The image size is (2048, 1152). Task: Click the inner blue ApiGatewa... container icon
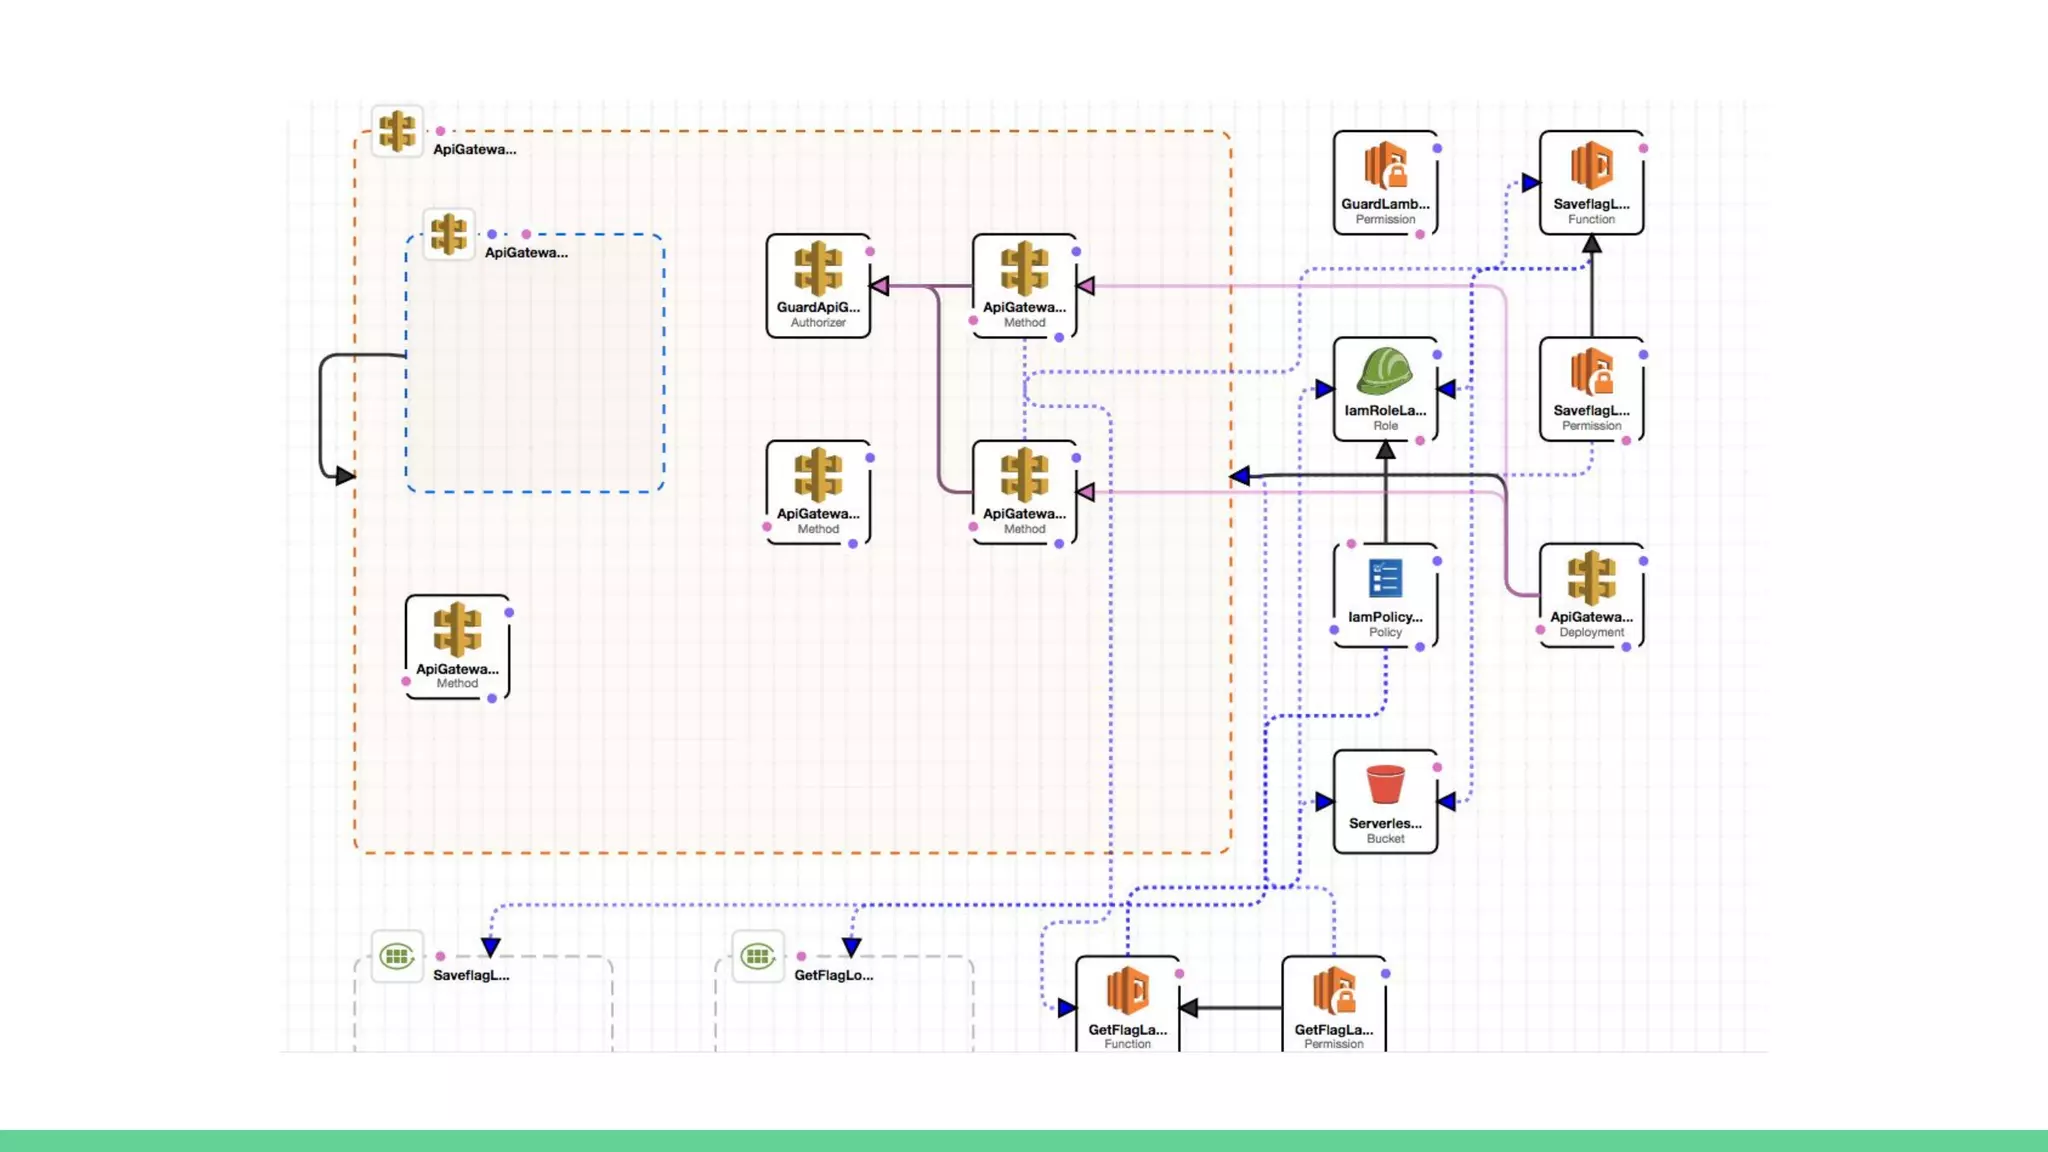tap(449, 235)
